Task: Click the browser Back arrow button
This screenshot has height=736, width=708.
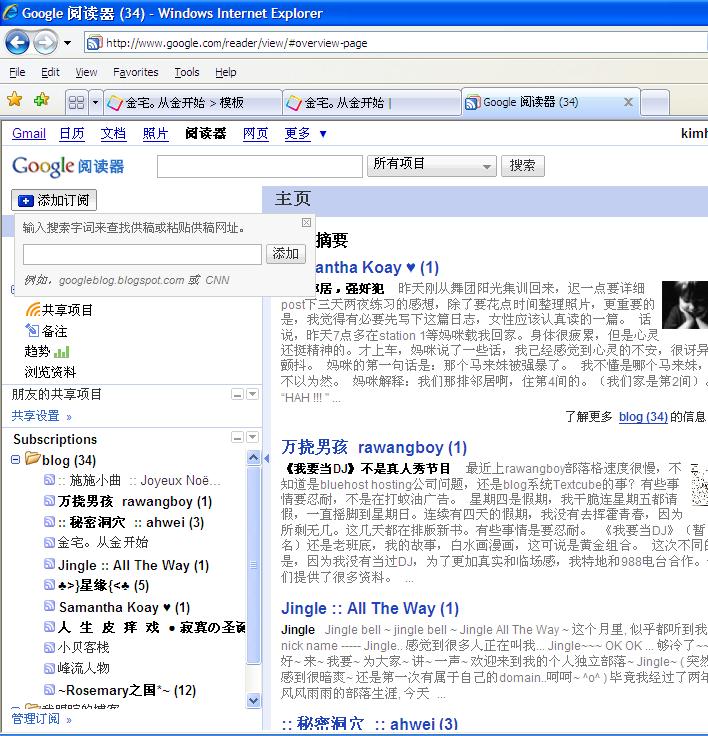Action: [17, 43]
